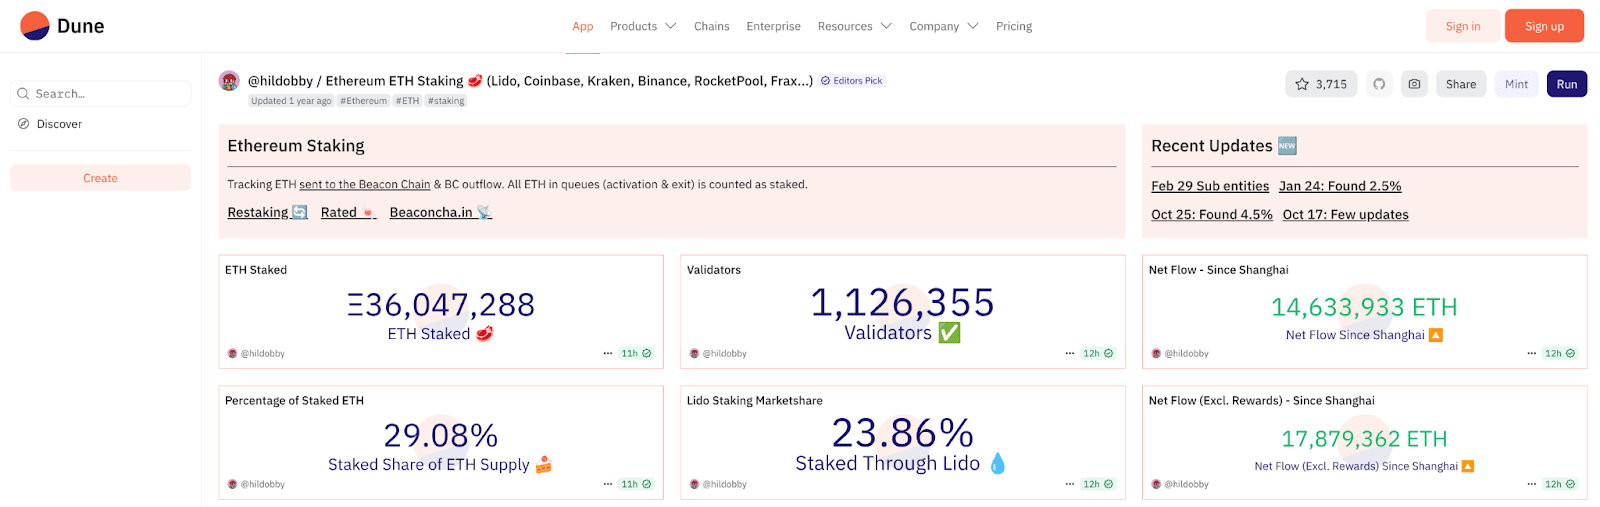Screen dimensions: 1600x507
Task: Click the 12h badge on Net Flow (Excl. Rewards) card
Action: 1560,484
